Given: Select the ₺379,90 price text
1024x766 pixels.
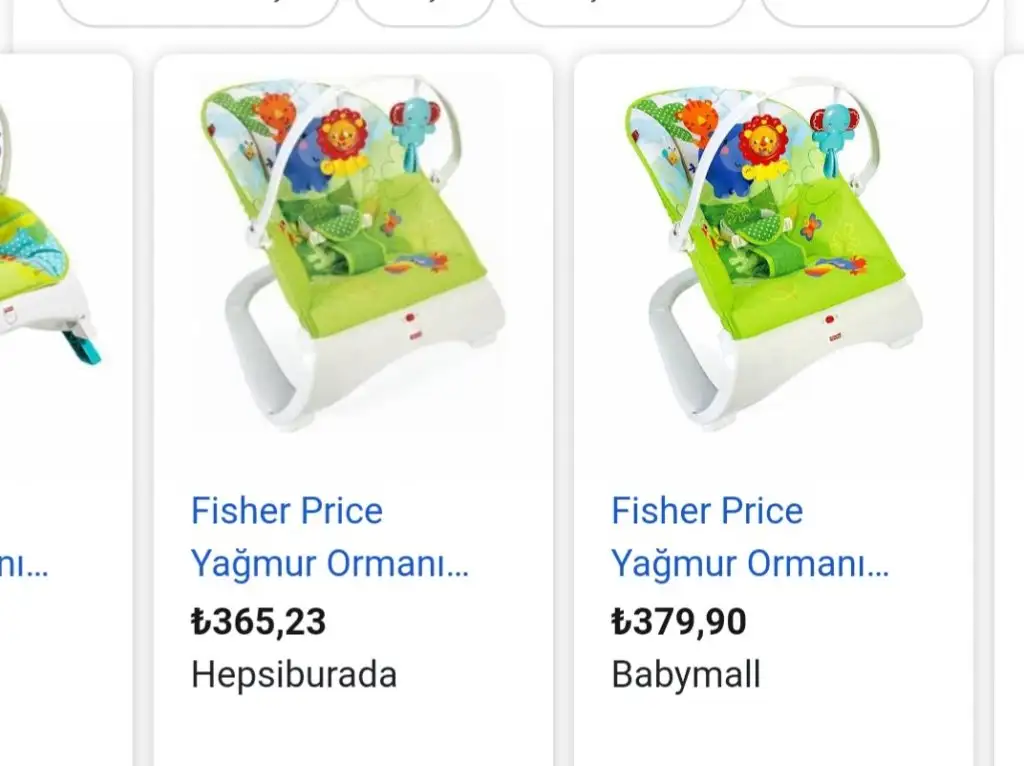Looking at the screenshot, I should pyautogui.click(x=679, y=621).
